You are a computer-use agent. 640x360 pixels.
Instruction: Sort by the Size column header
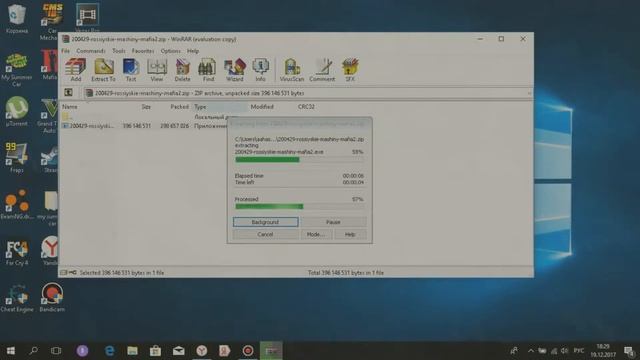[146, 107]
